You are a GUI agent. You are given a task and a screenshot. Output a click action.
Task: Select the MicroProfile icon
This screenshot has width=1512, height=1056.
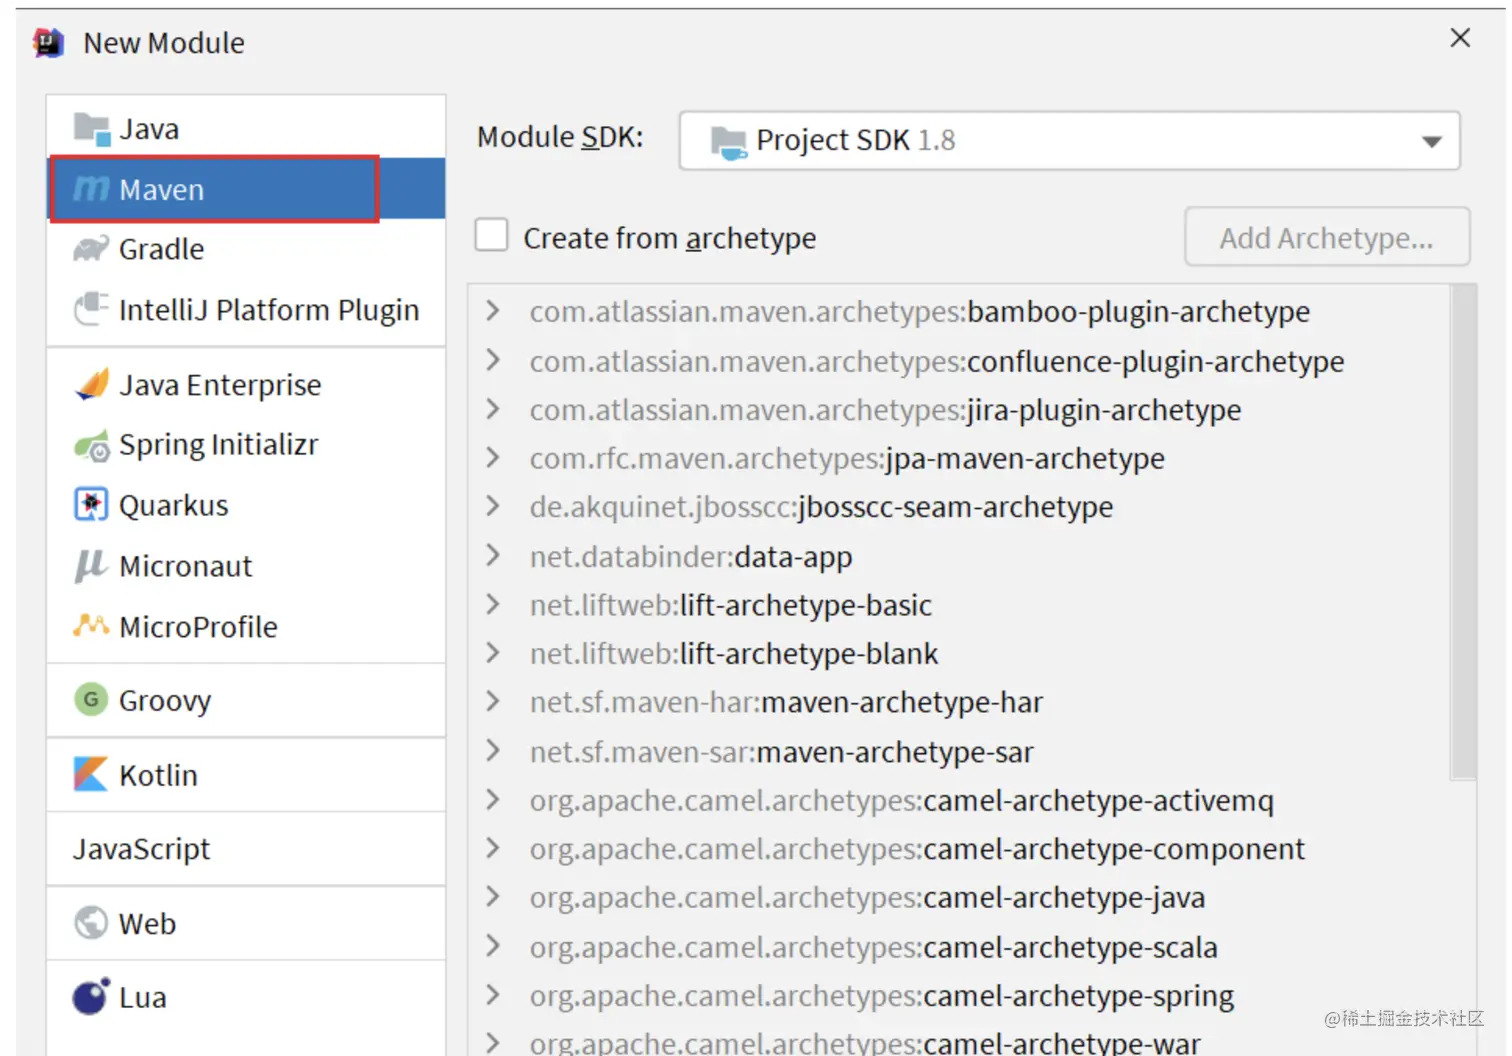91,626
